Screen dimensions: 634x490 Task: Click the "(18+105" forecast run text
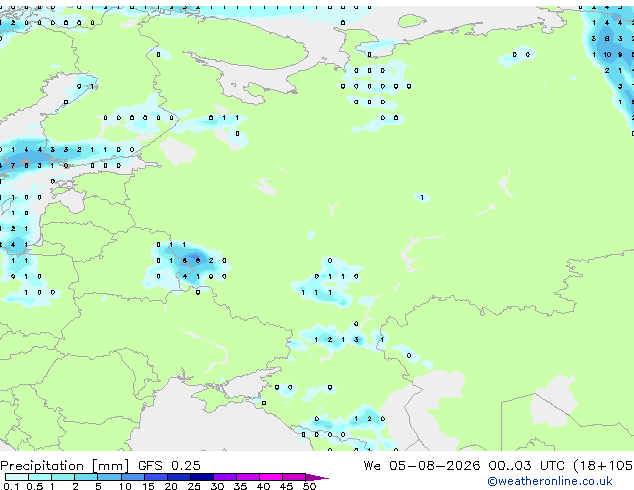(x=603, y=465)
